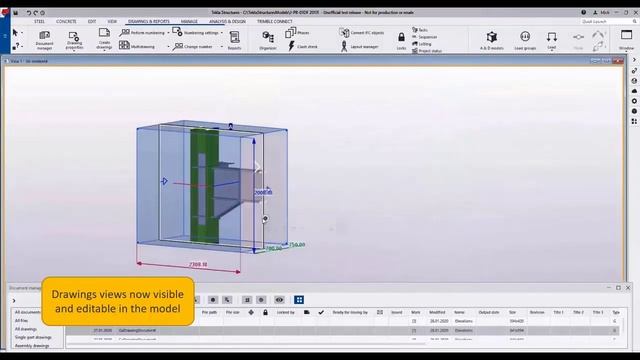Expand Perform numbering dropdown arrow
The image size is (640, 360).
168,33
